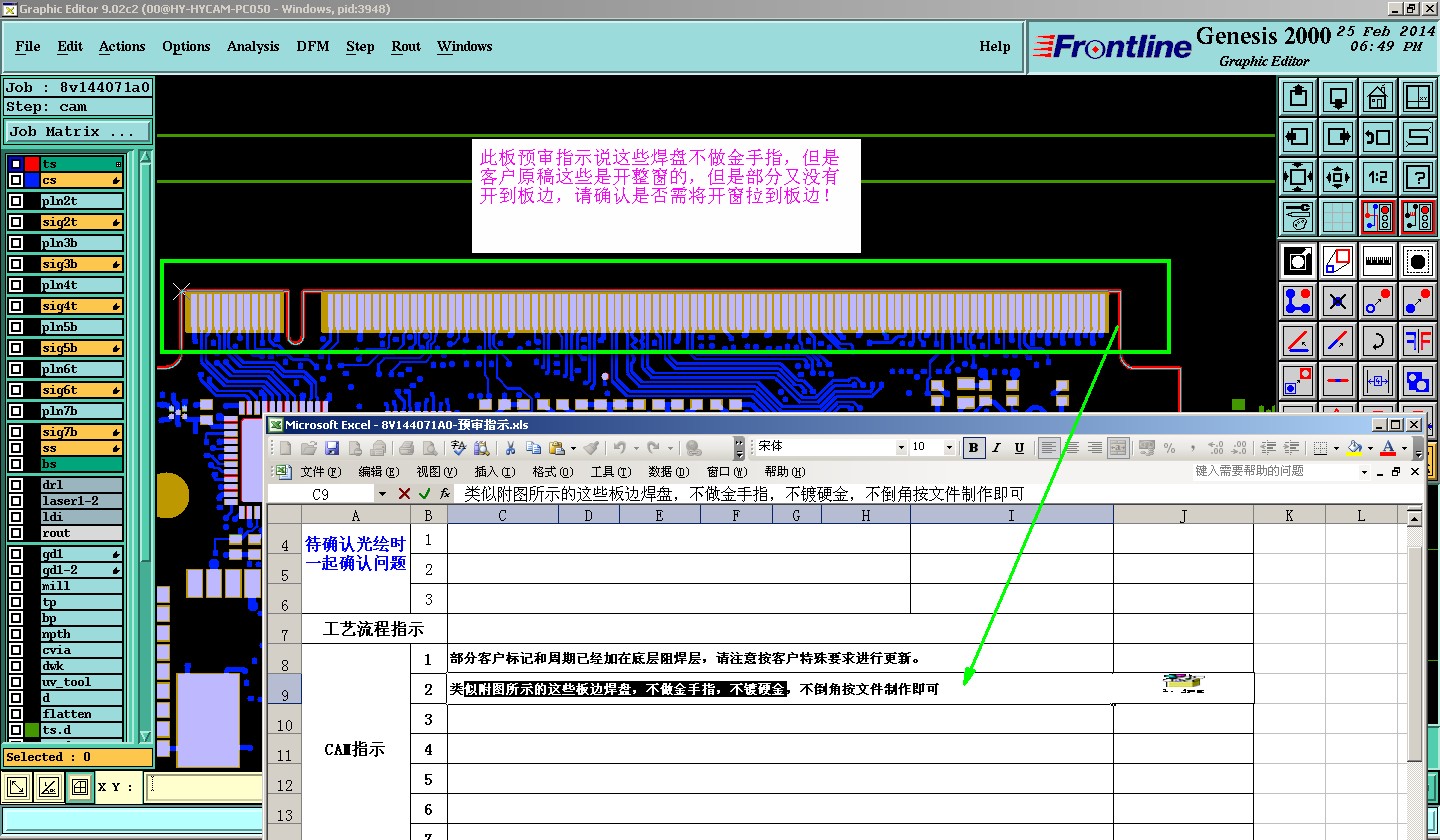Click the question mark help icon
The width and height of the screenshot is (1440, 840).
[1417, 177]
